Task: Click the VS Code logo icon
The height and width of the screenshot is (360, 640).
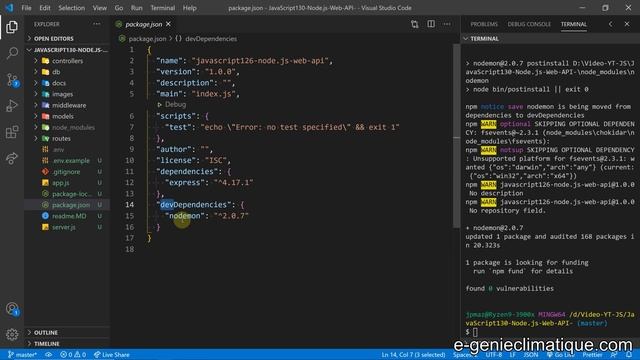Action: [x=9, y=8]
